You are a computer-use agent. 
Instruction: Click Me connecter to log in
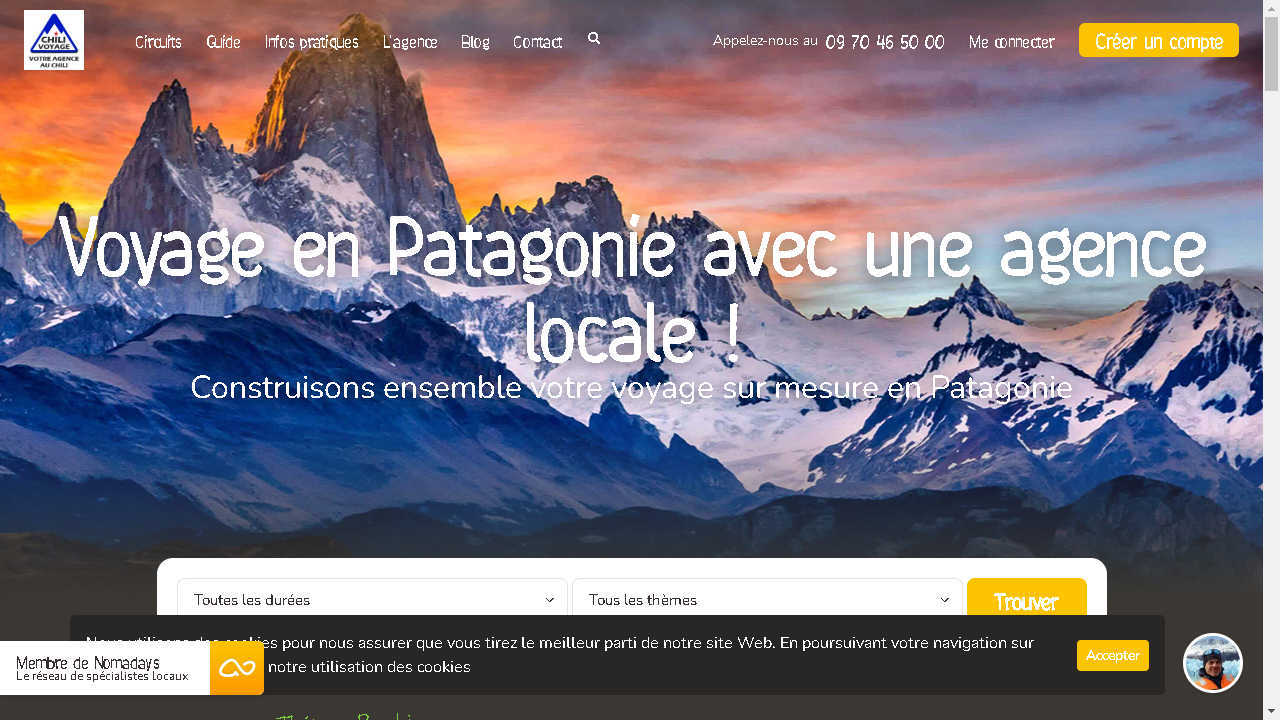point(1011,42)
